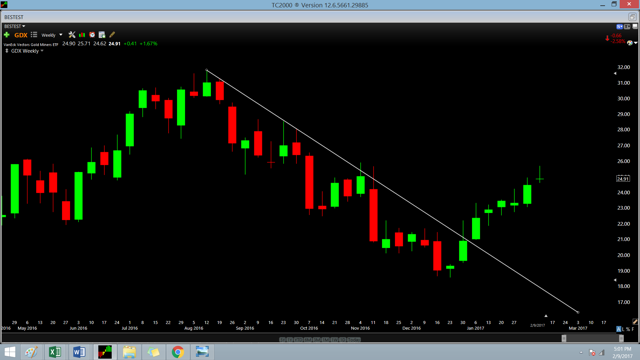Expand the Weekly timeframe dropdown
Image resolution: width=640 pixels, height=360 pixels.
[52, 35]
